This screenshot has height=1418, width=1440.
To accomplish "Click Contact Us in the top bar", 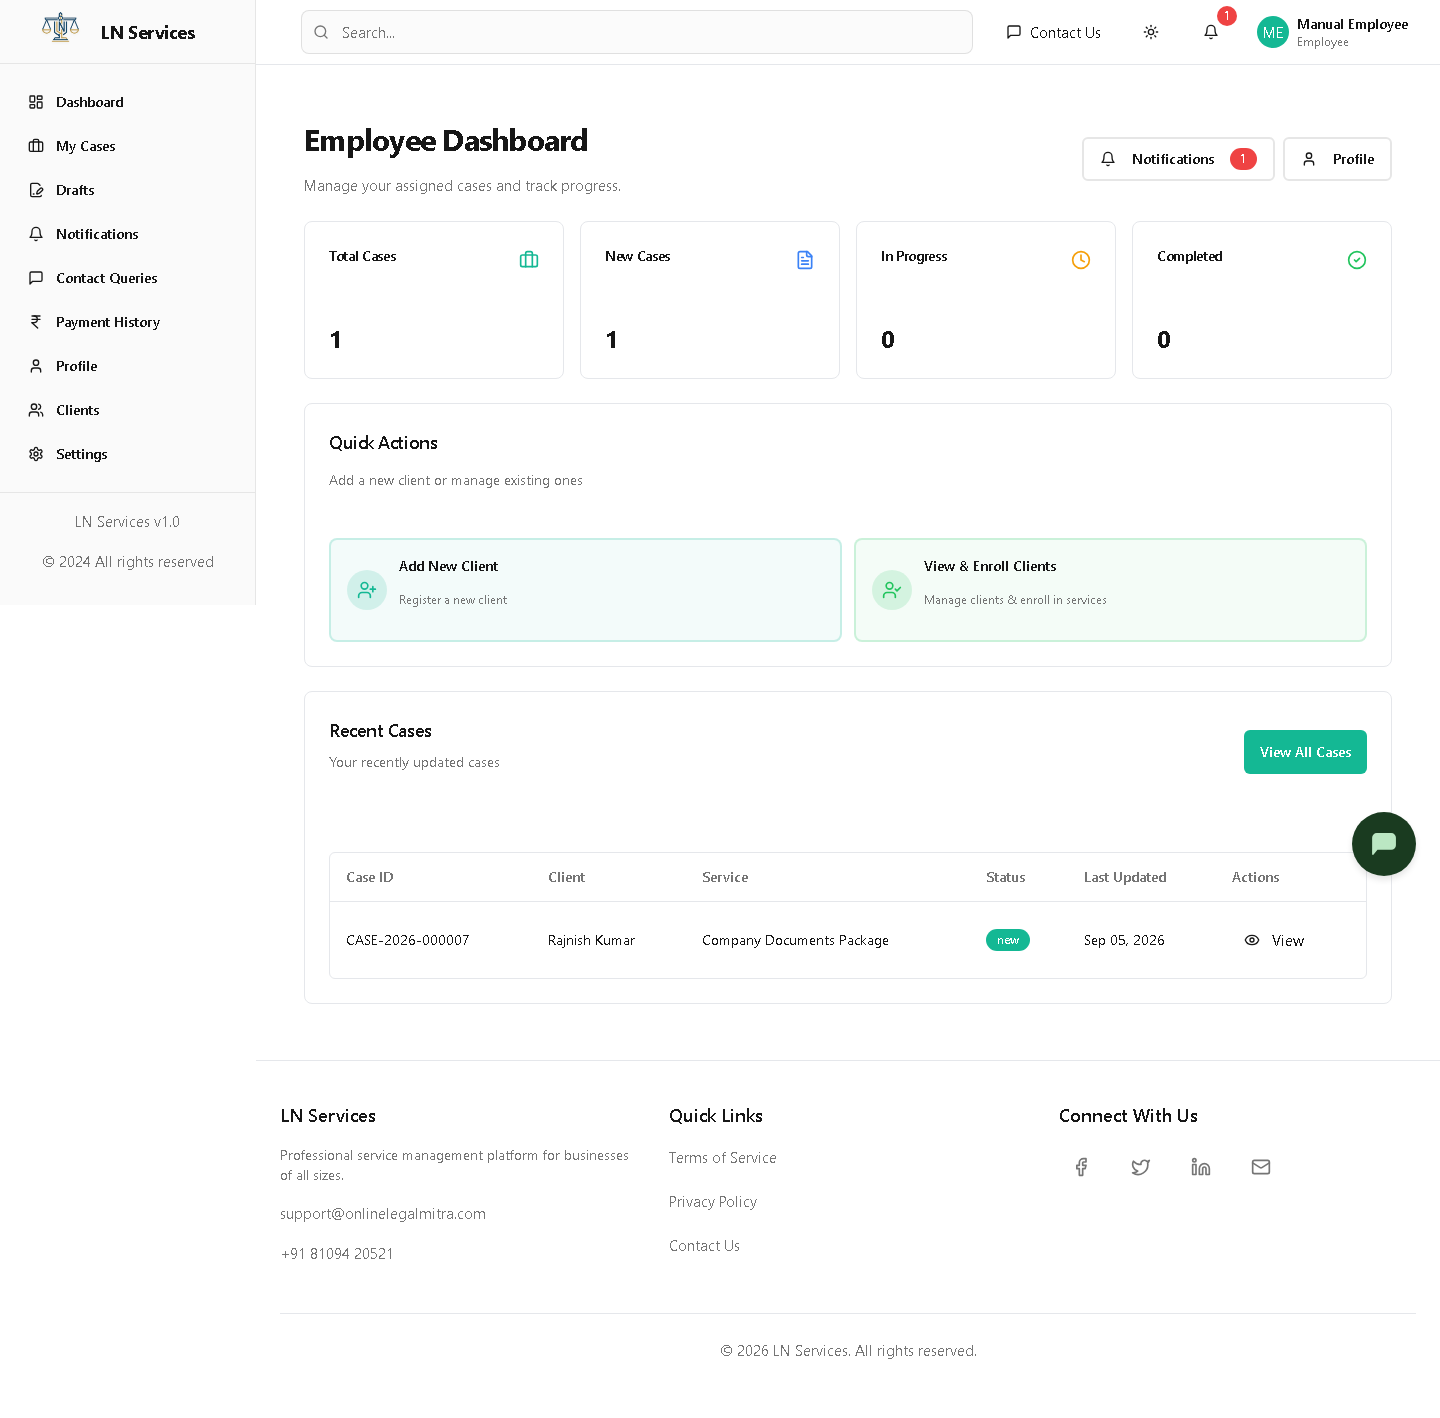I will click(1053, 32).
